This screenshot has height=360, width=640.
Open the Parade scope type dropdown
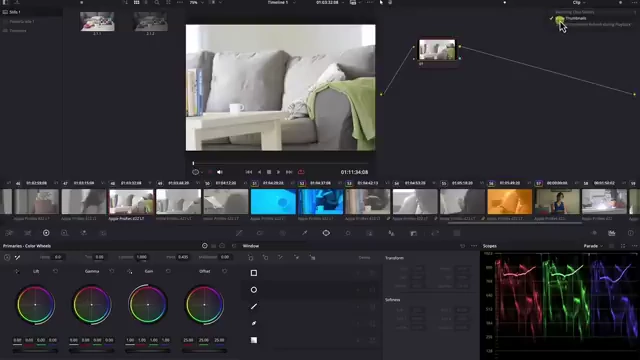pos(593,246)
